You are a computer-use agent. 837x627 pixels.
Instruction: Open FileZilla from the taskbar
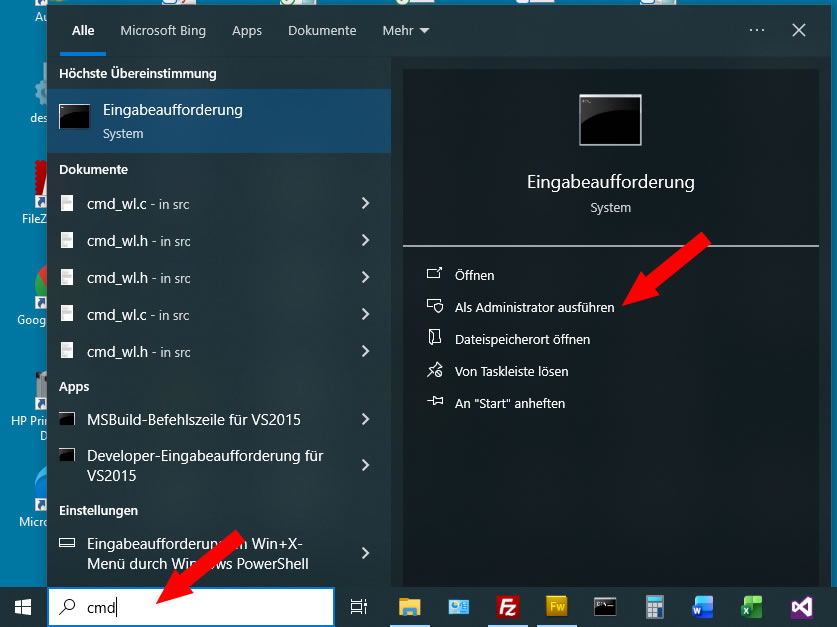[x=507, y=606]
